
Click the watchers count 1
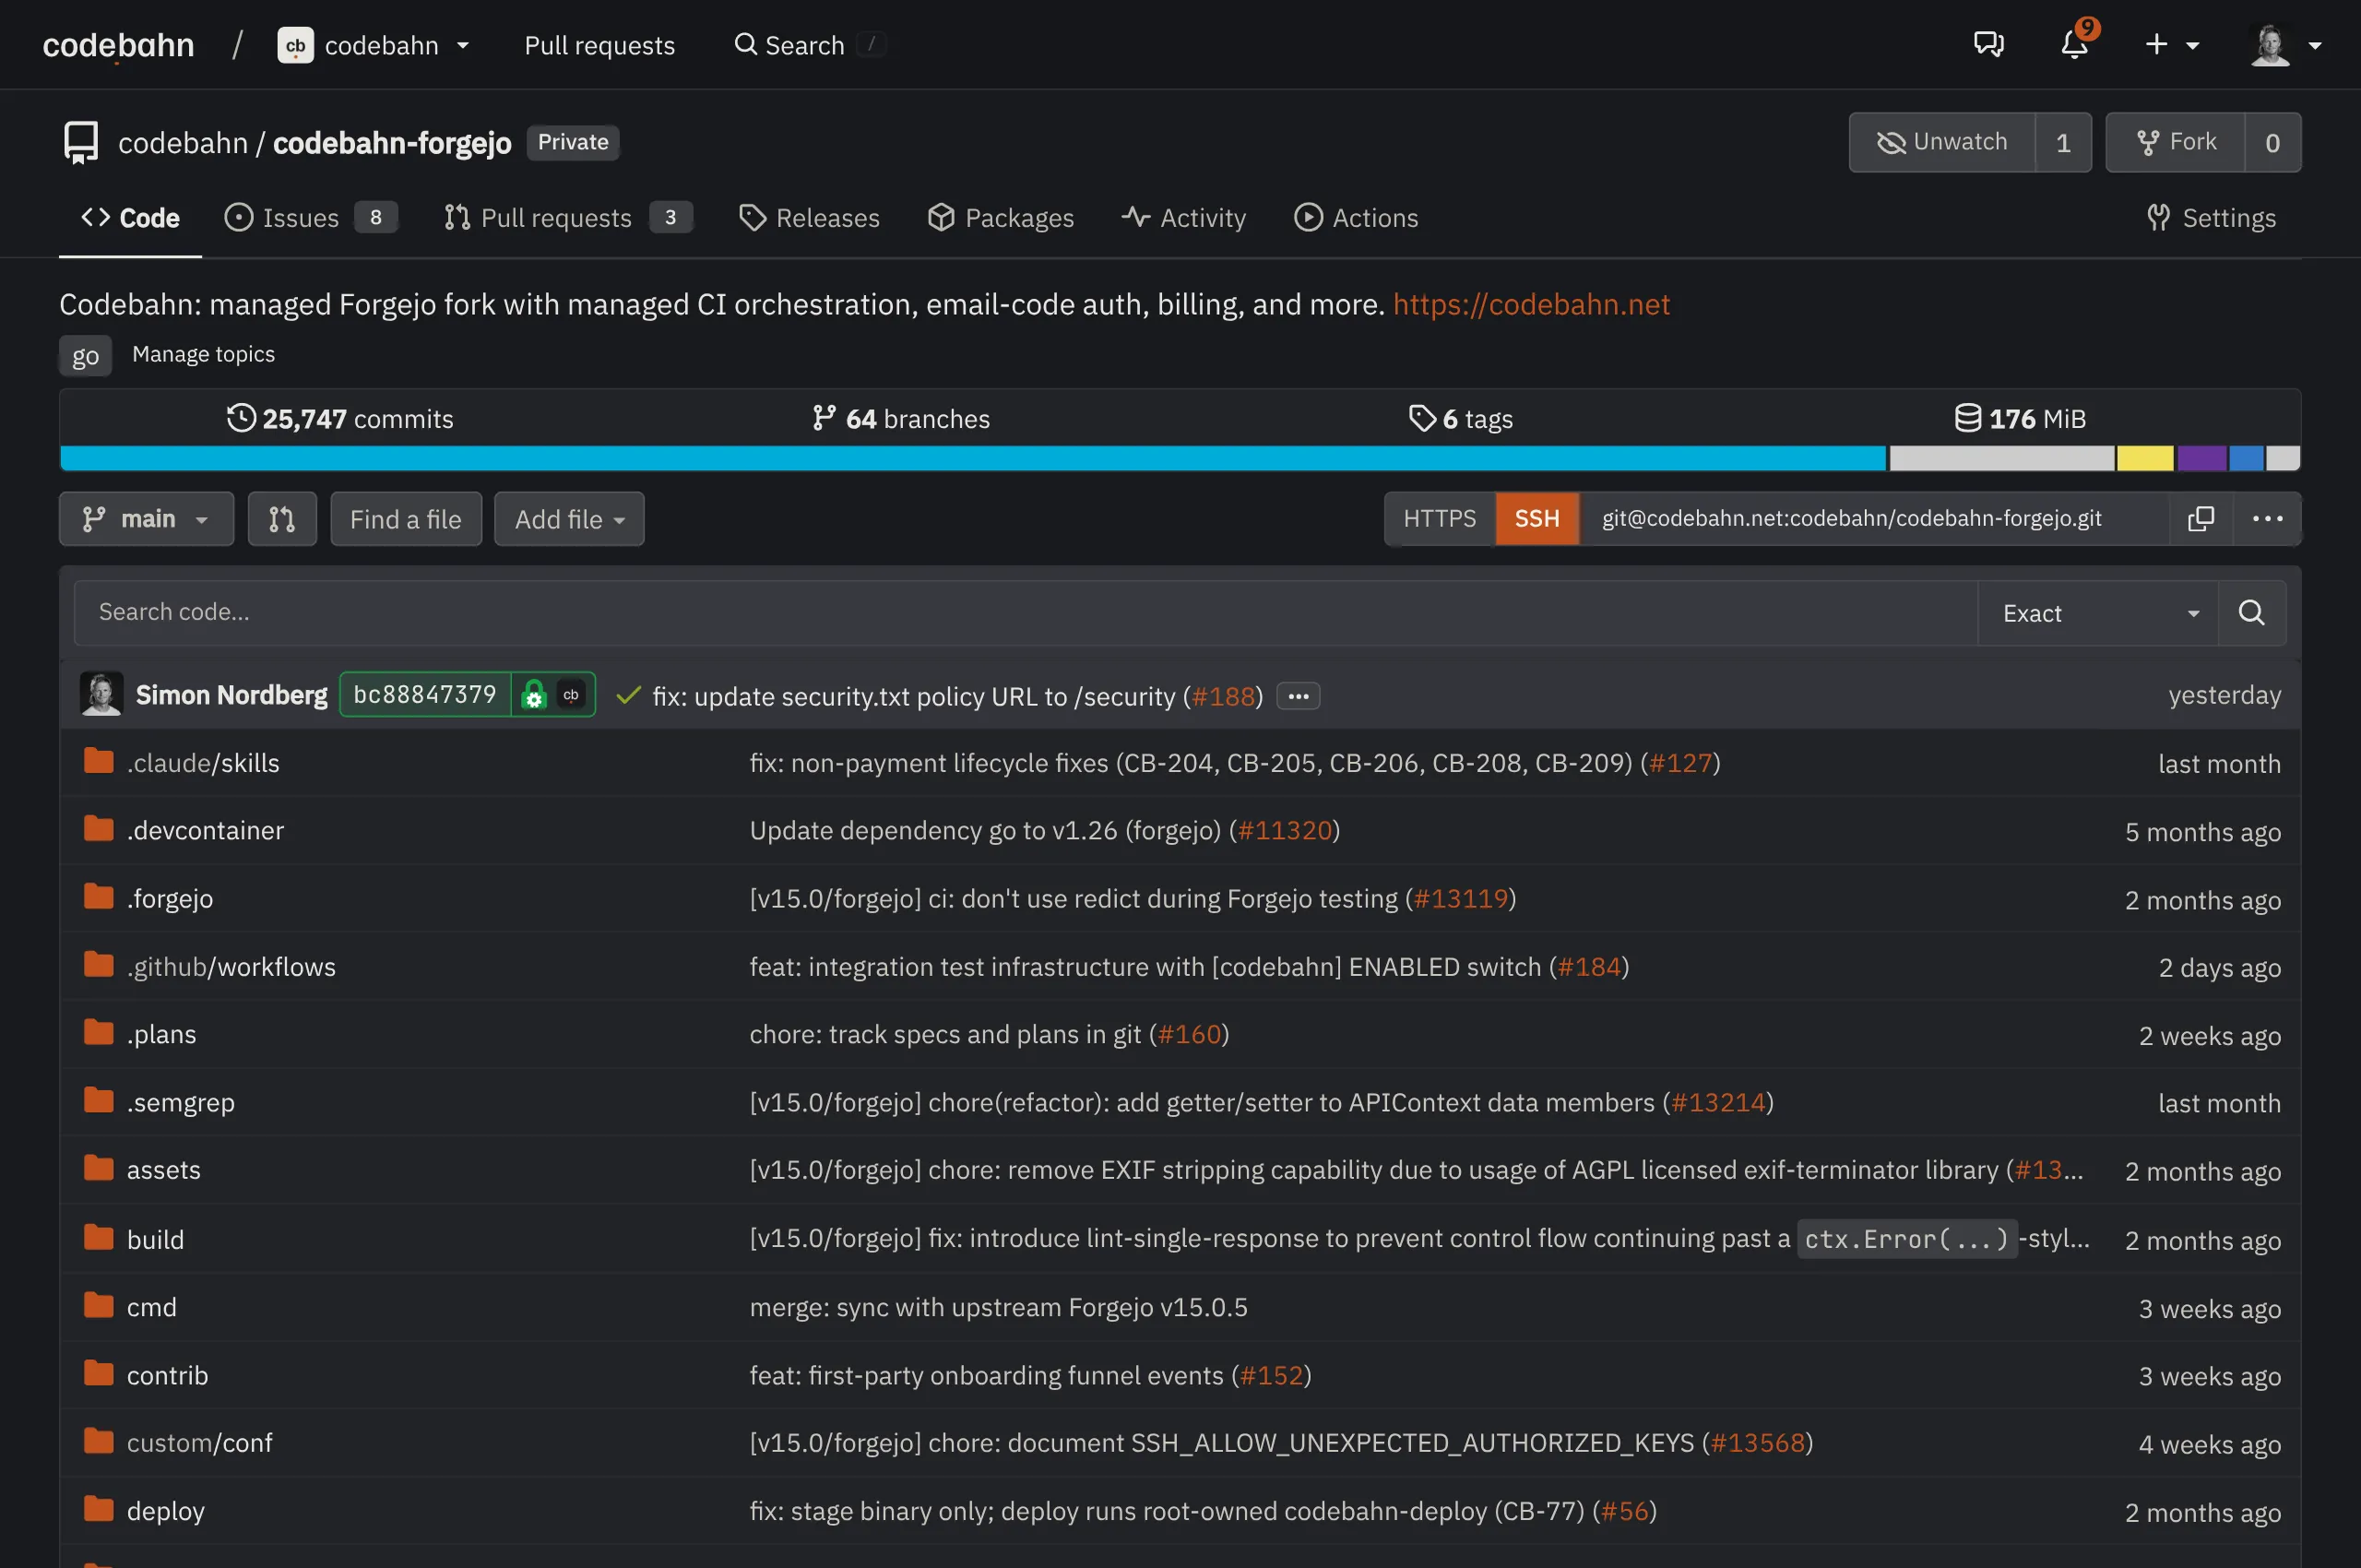(x=2063, y=142)
